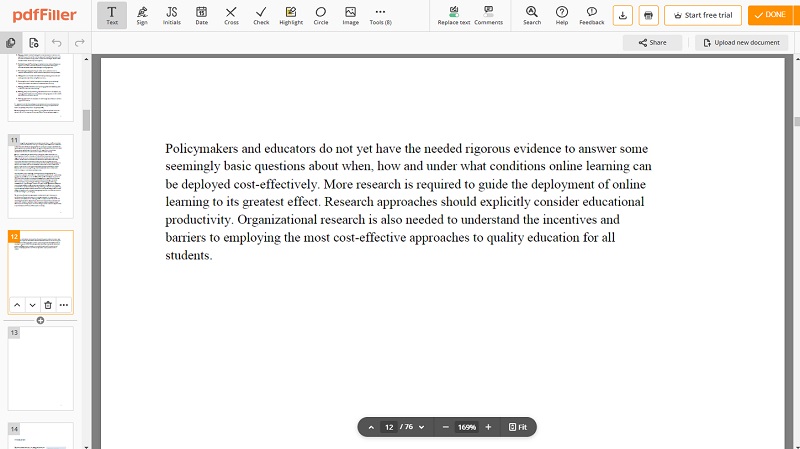Select the Highlight tool
The width and height of the screenshot is (800, 449).
(x=291, y=15)
